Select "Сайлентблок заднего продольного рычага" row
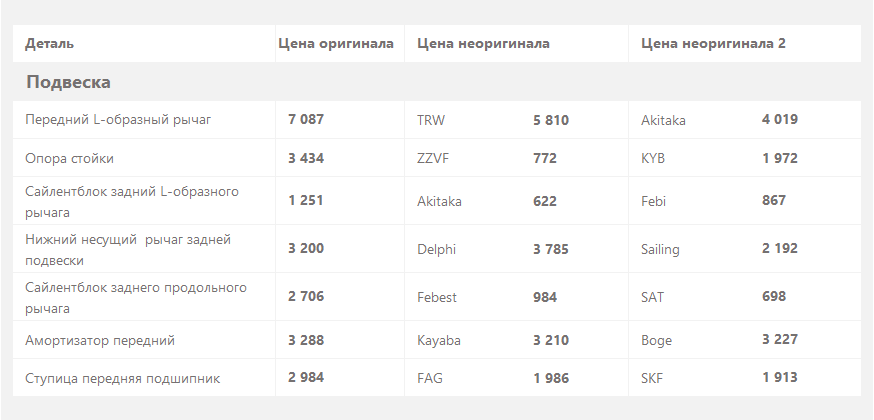Image resolution: width=874 pixels, height=420 pixels. point(436,297)
